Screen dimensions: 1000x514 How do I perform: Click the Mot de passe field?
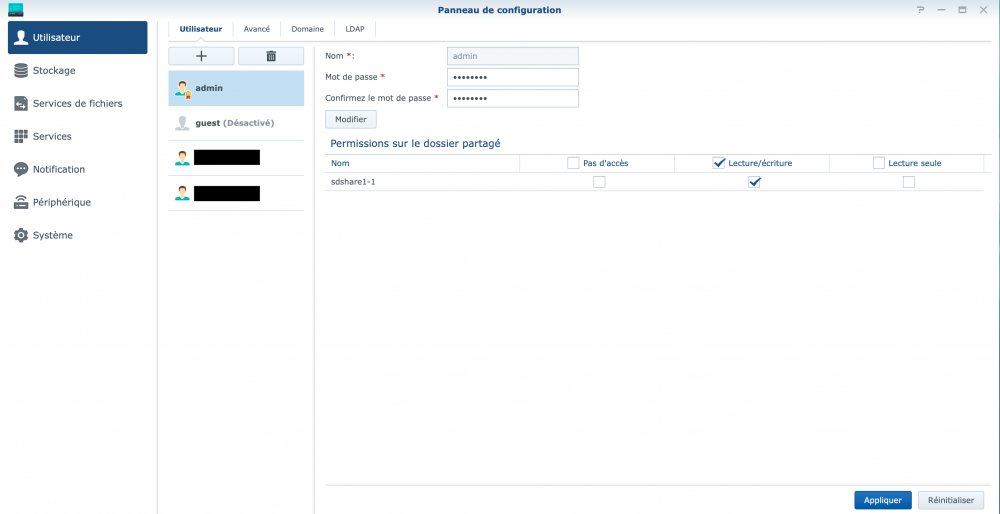512,78
